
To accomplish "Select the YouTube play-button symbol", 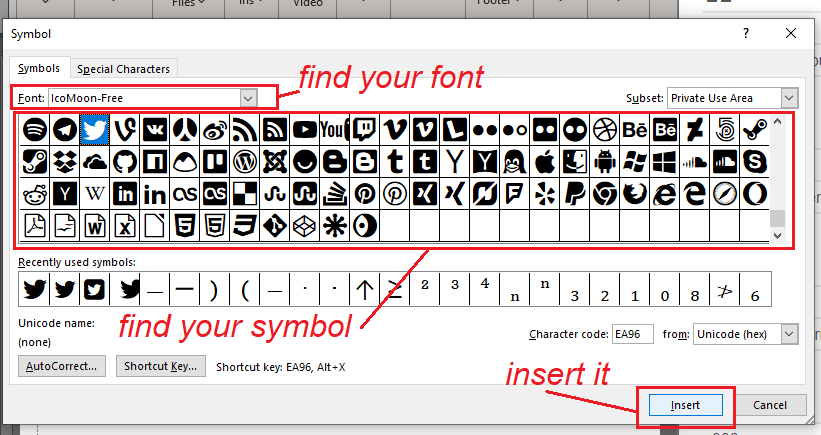I will [x=305, y=130].
